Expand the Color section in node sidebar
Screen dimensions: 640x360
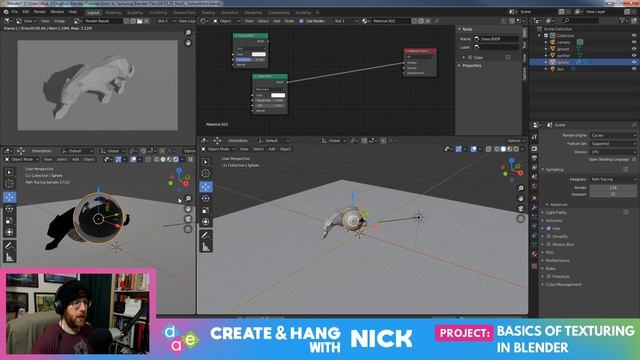478,58
